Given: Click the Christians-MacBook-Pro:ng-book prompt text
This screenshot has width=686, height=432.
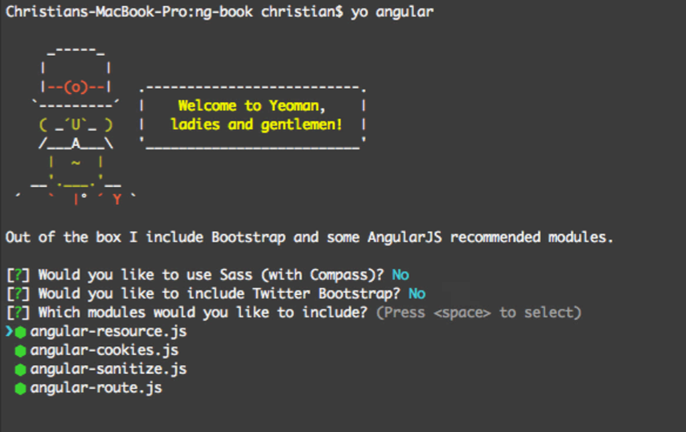Looking at the screenshot, I should [x=129, y=12].
